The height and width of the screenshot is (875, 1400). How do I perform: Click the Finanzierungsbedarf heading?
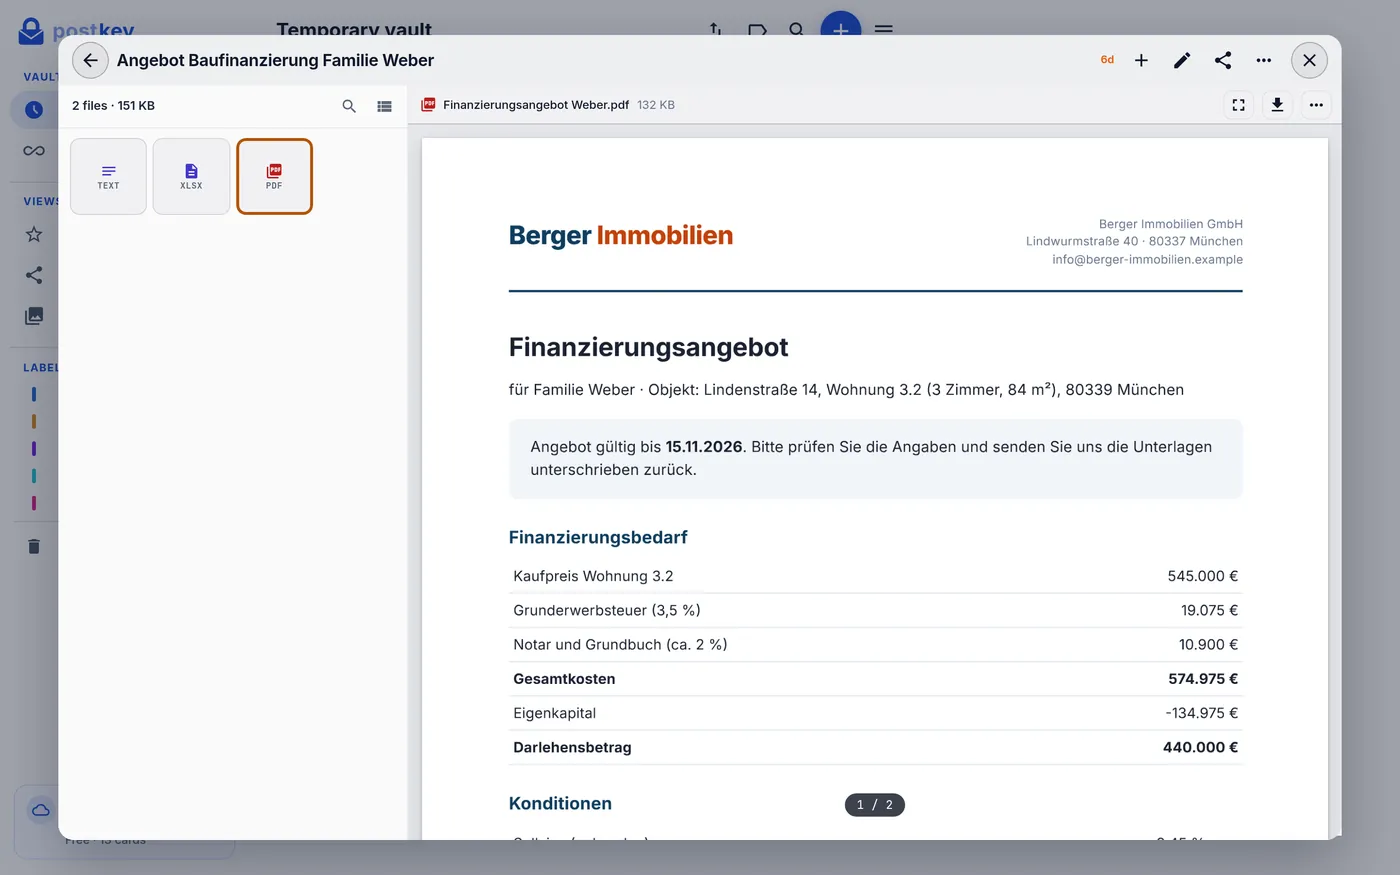click(x=598, y=537)
